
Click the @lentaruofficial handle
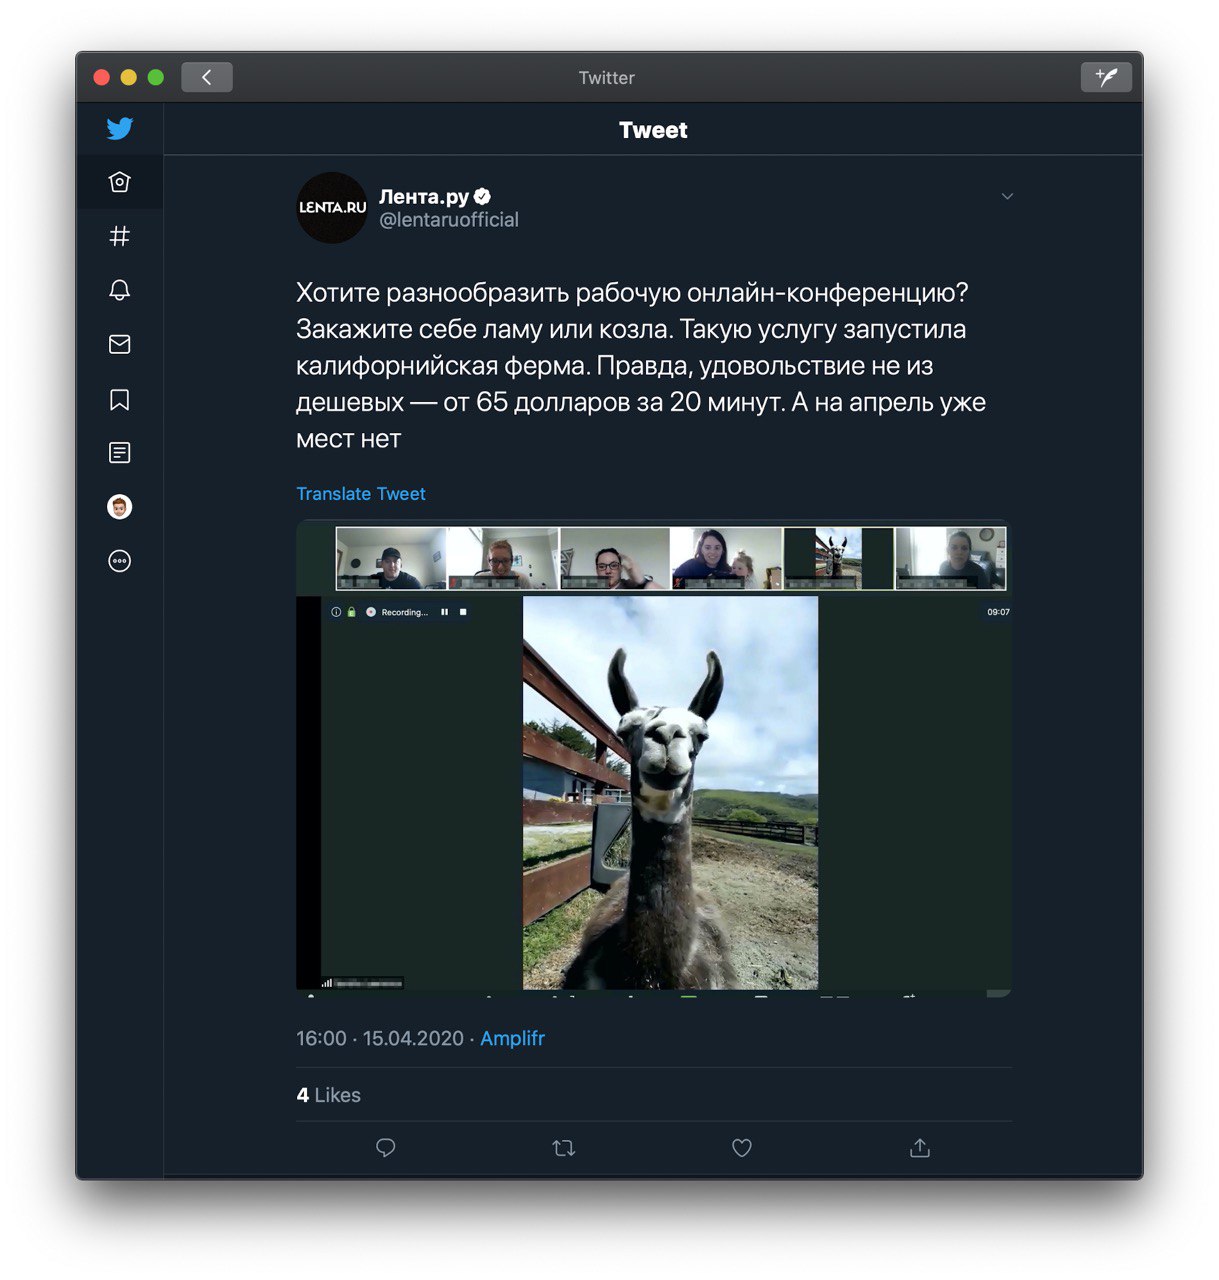[x=449, y=220]
